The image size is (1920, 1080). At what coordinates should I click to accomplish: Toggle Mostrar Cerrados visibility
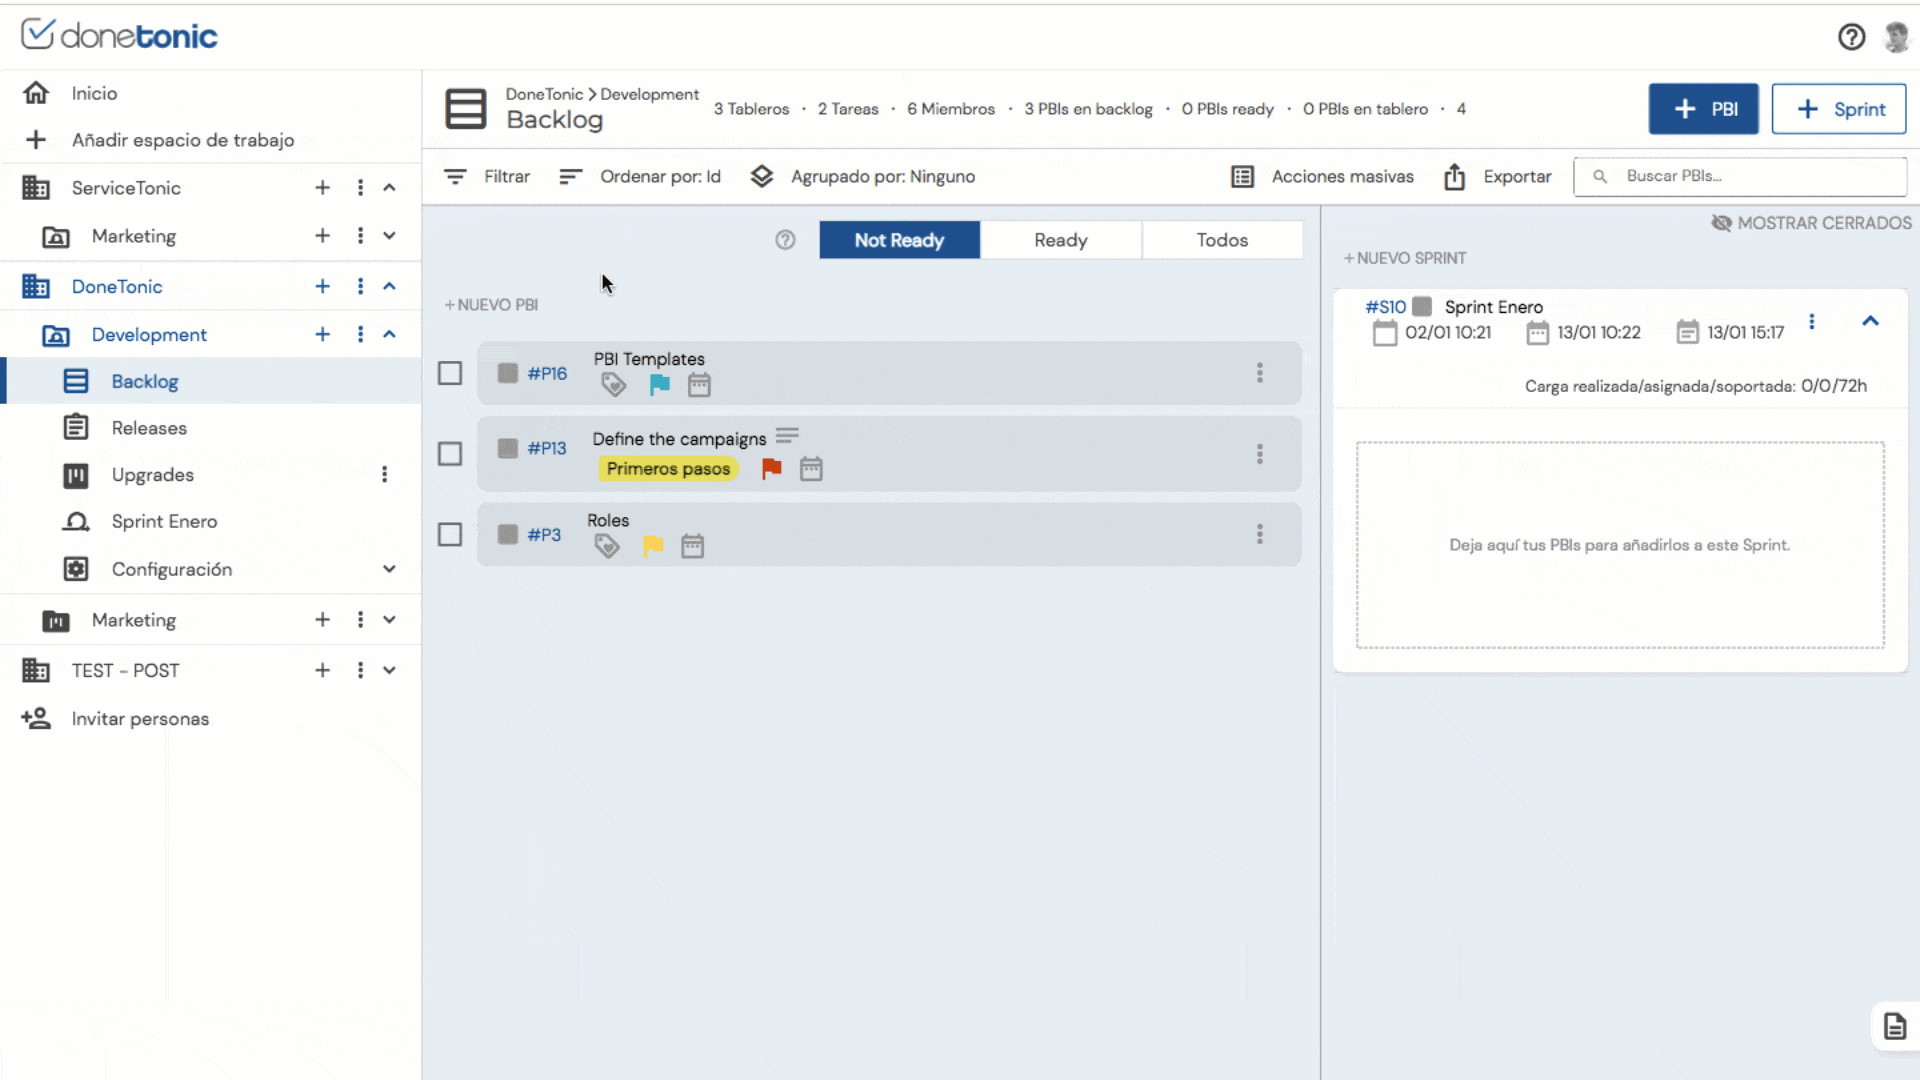pos(1811,223)
